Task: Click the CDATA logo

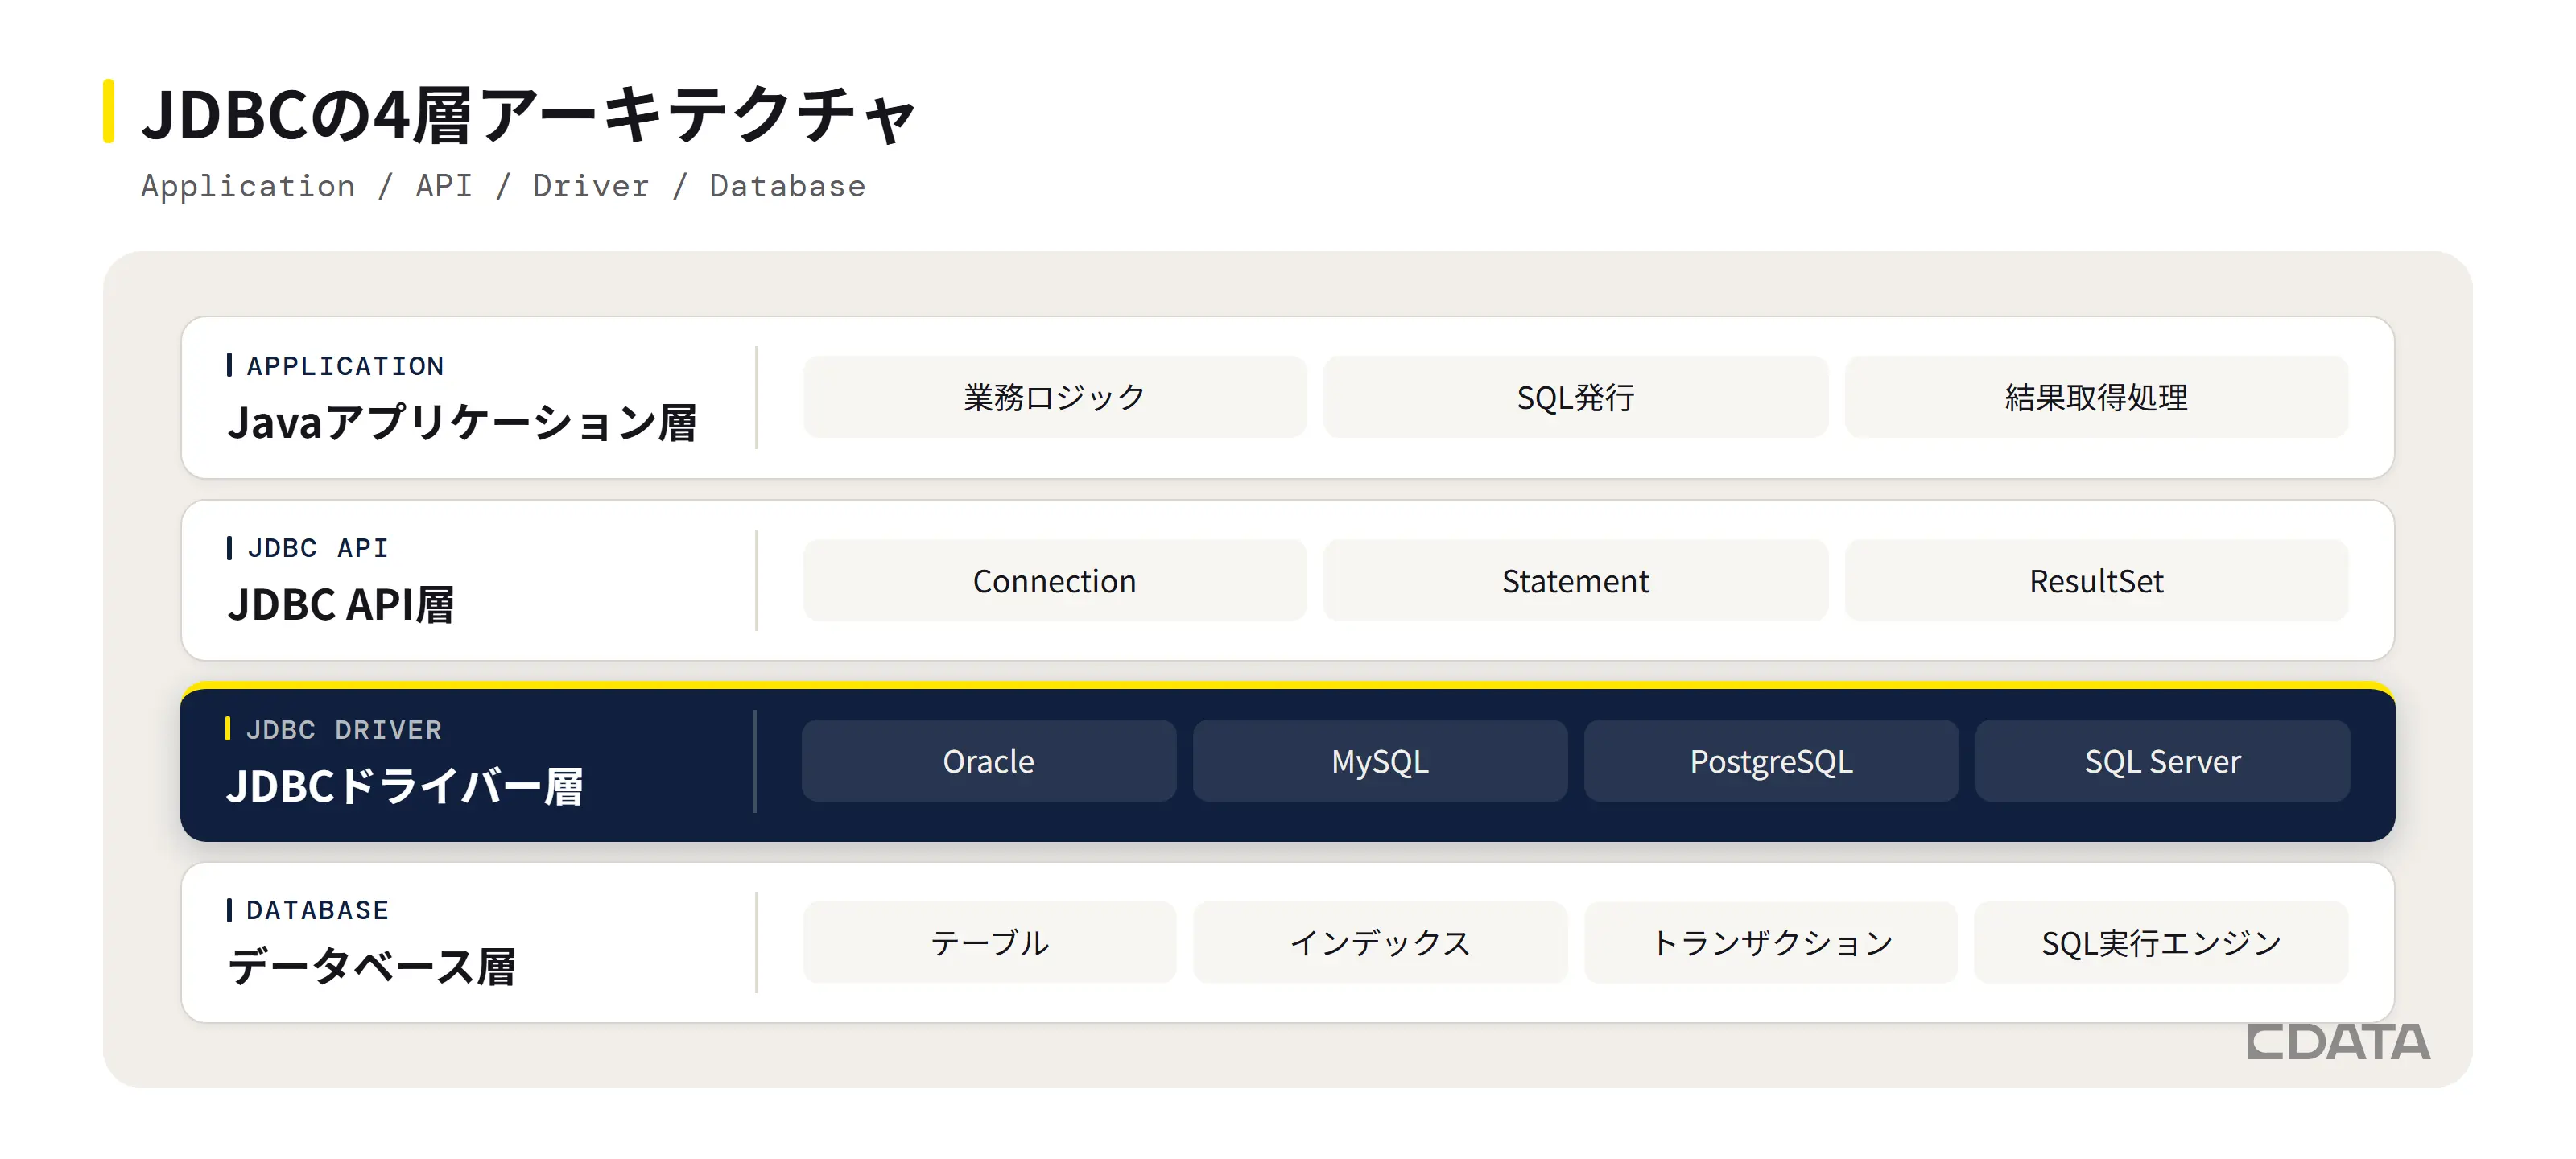Action: click(2338, 1042)
